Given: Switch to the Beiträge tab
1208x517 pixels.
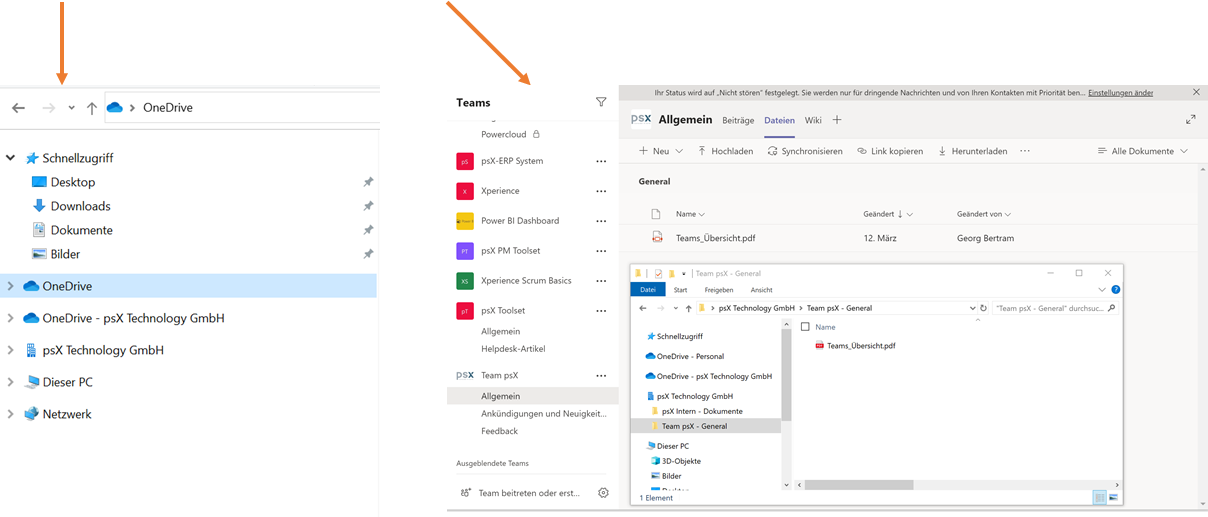Looking at the screenshot, I should (738, 120).
